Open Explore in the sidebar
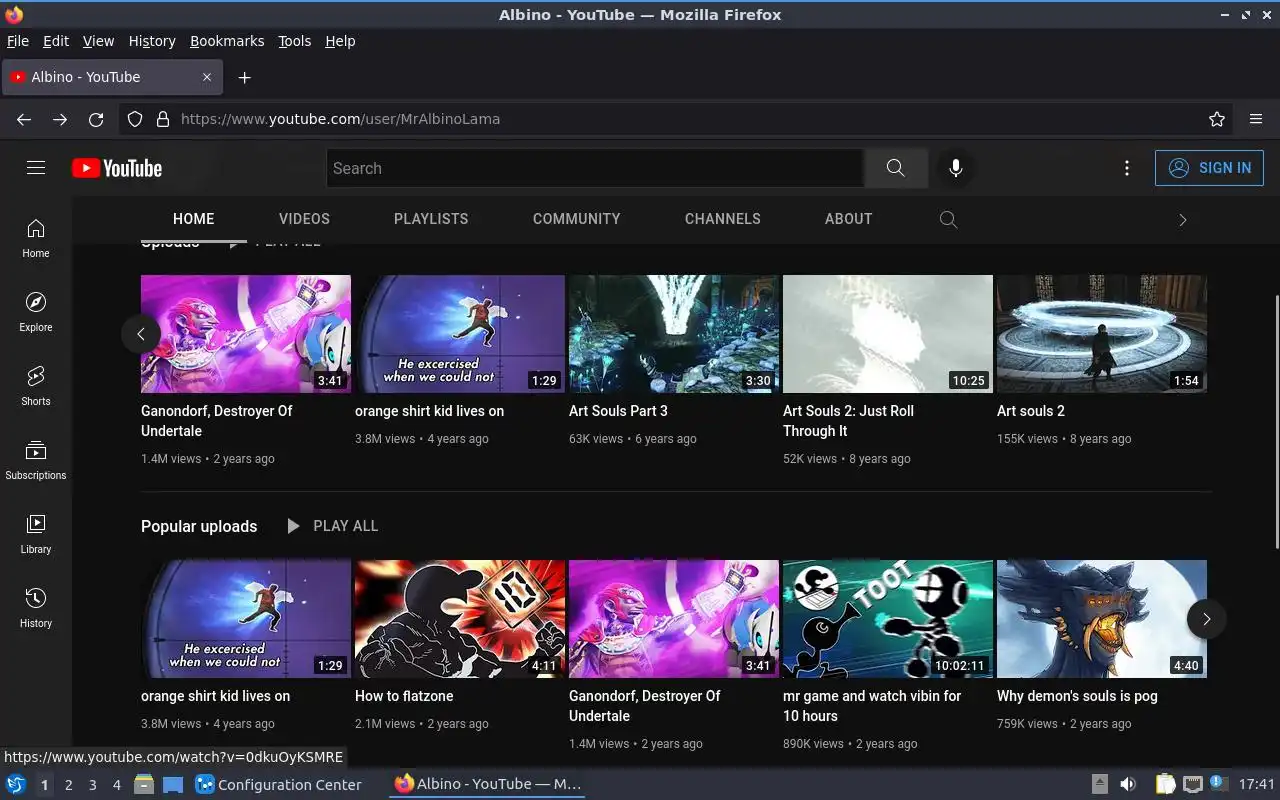1280x800 pixels. coord(36,312)
